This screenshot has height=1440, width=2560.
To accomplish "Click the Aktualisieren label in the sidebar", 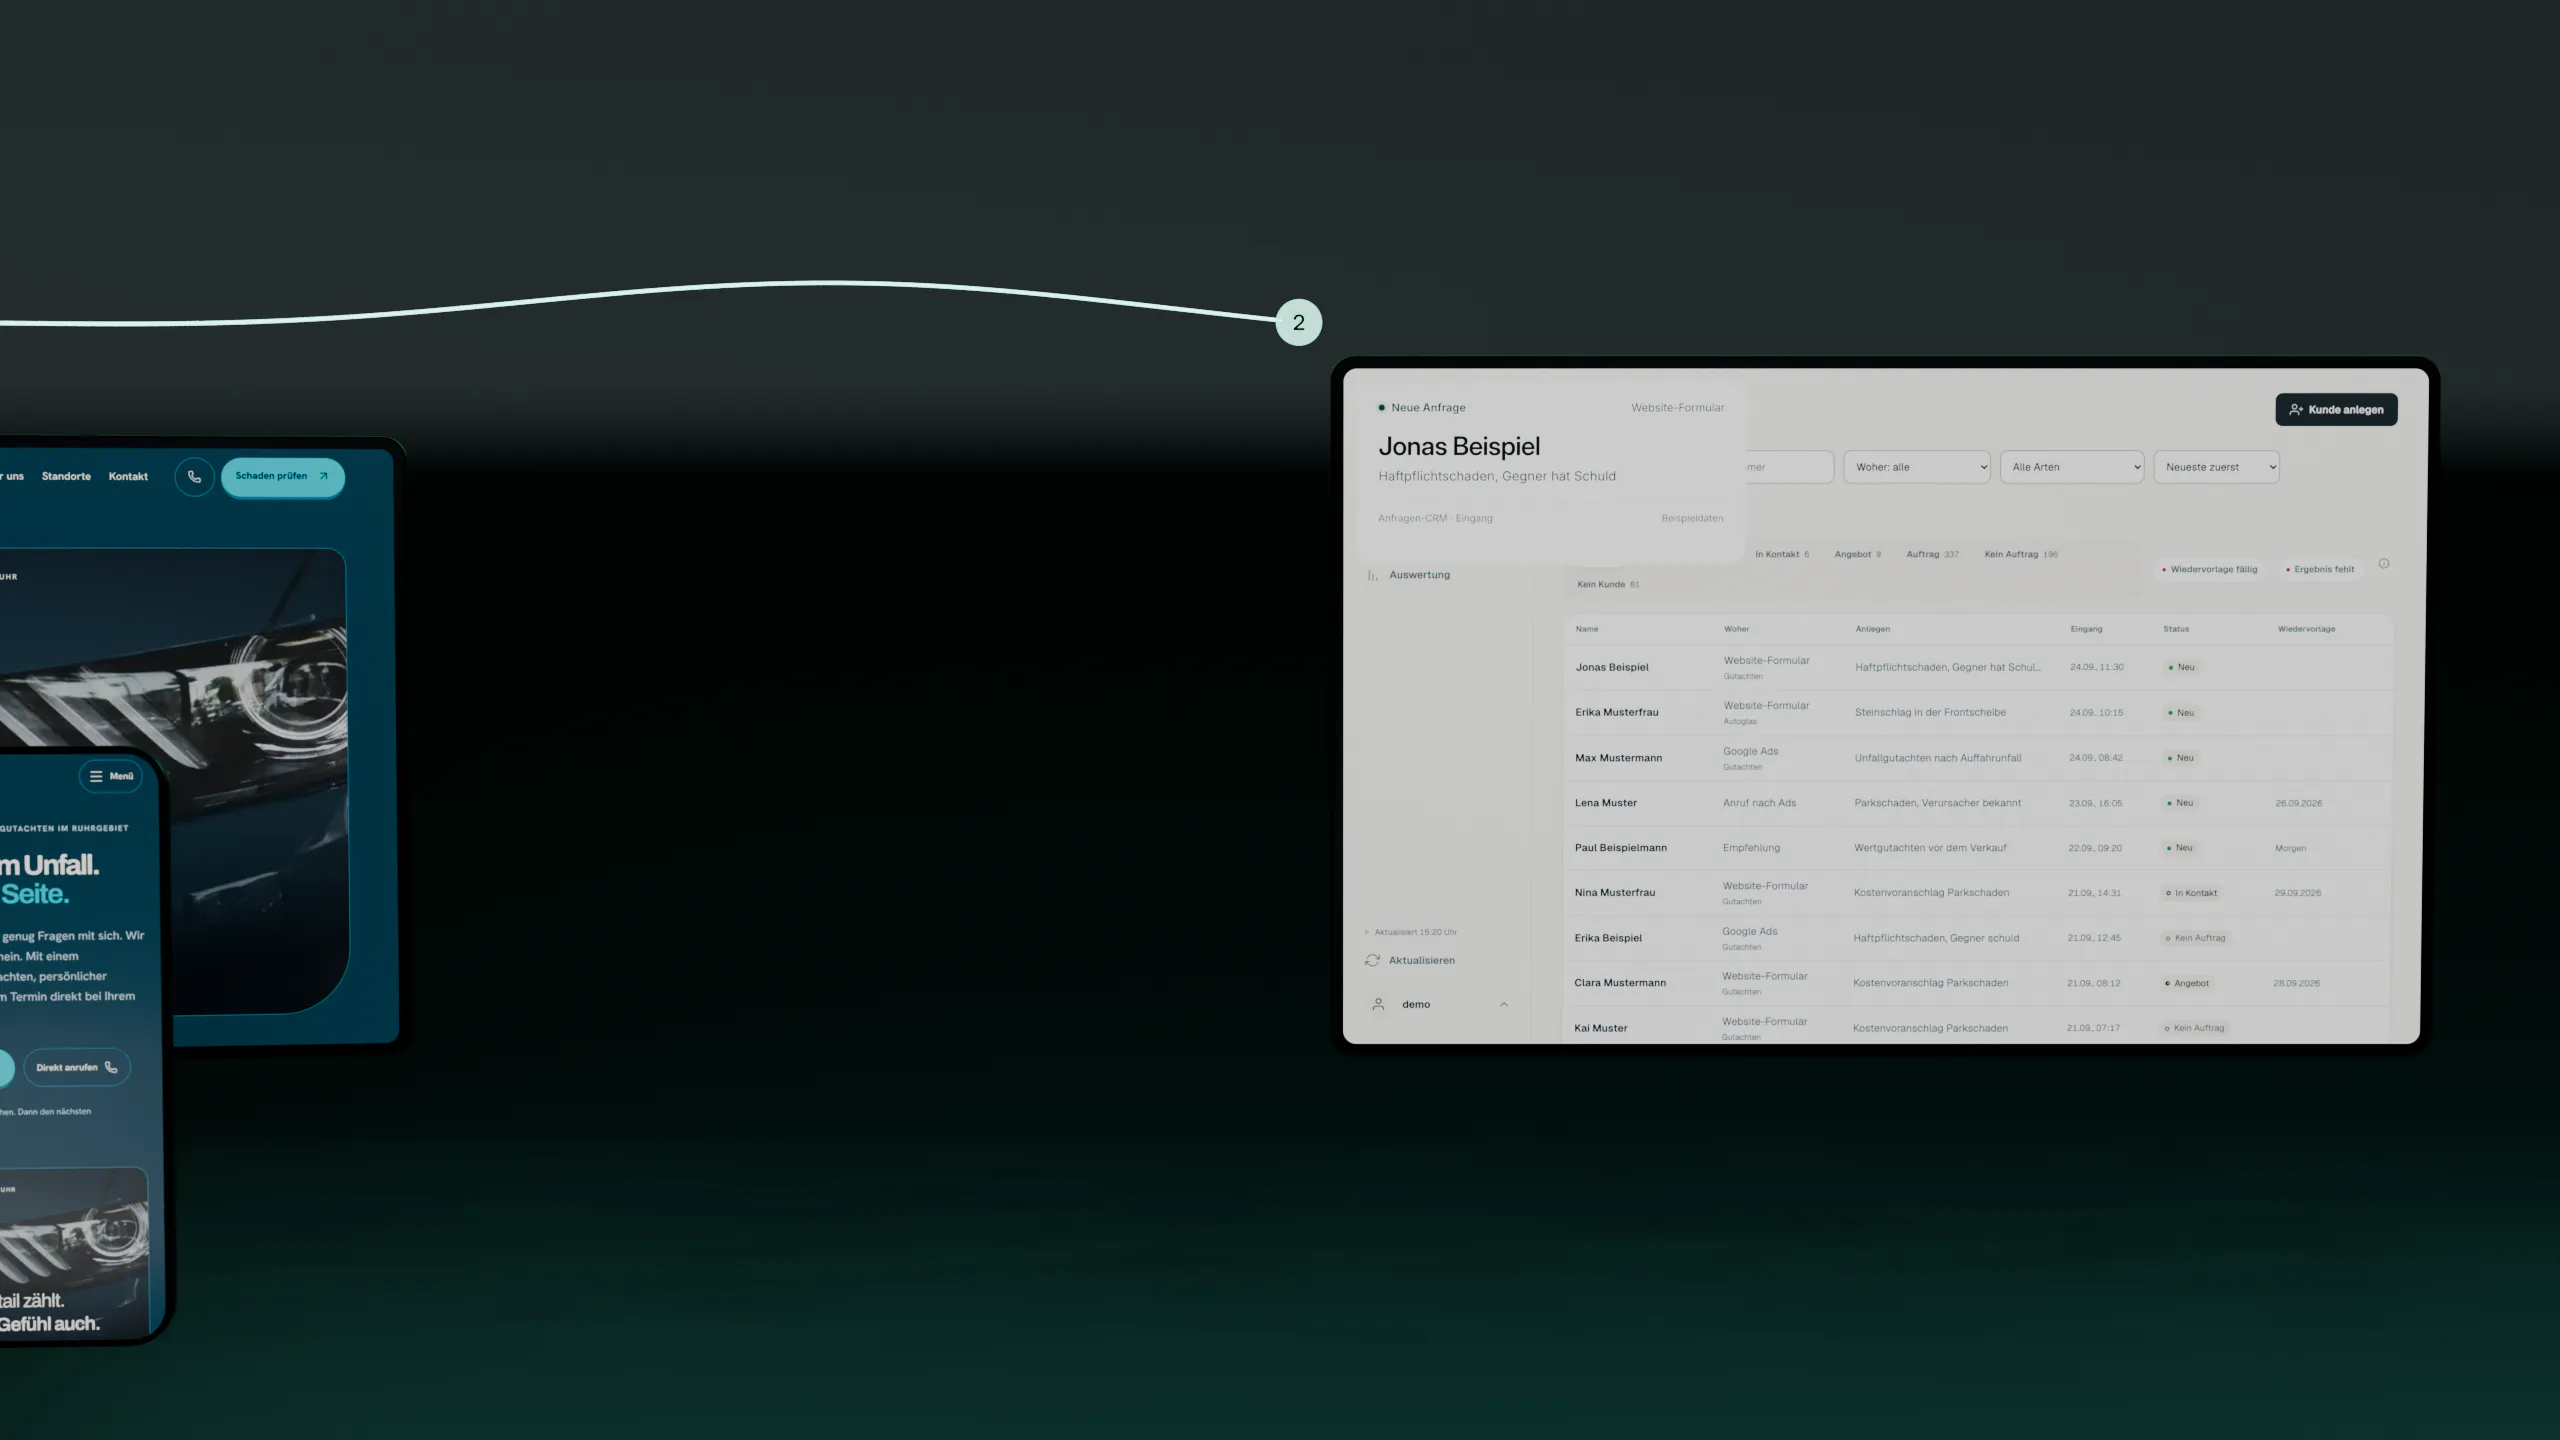I will (x=1421, y=960).
